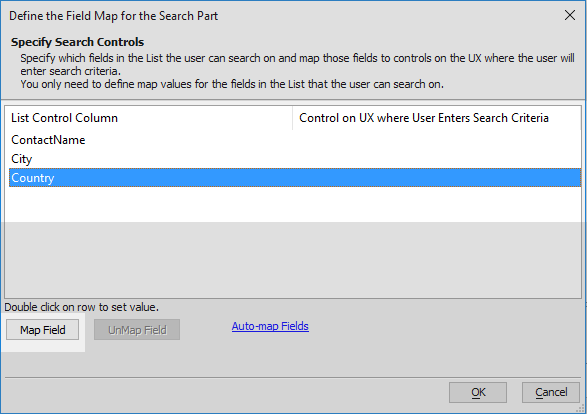This screenshot has width=587, height=414.
Task: Click the Specify Search Controls heading
Action: pyautogui.click(x=77, y=42)
